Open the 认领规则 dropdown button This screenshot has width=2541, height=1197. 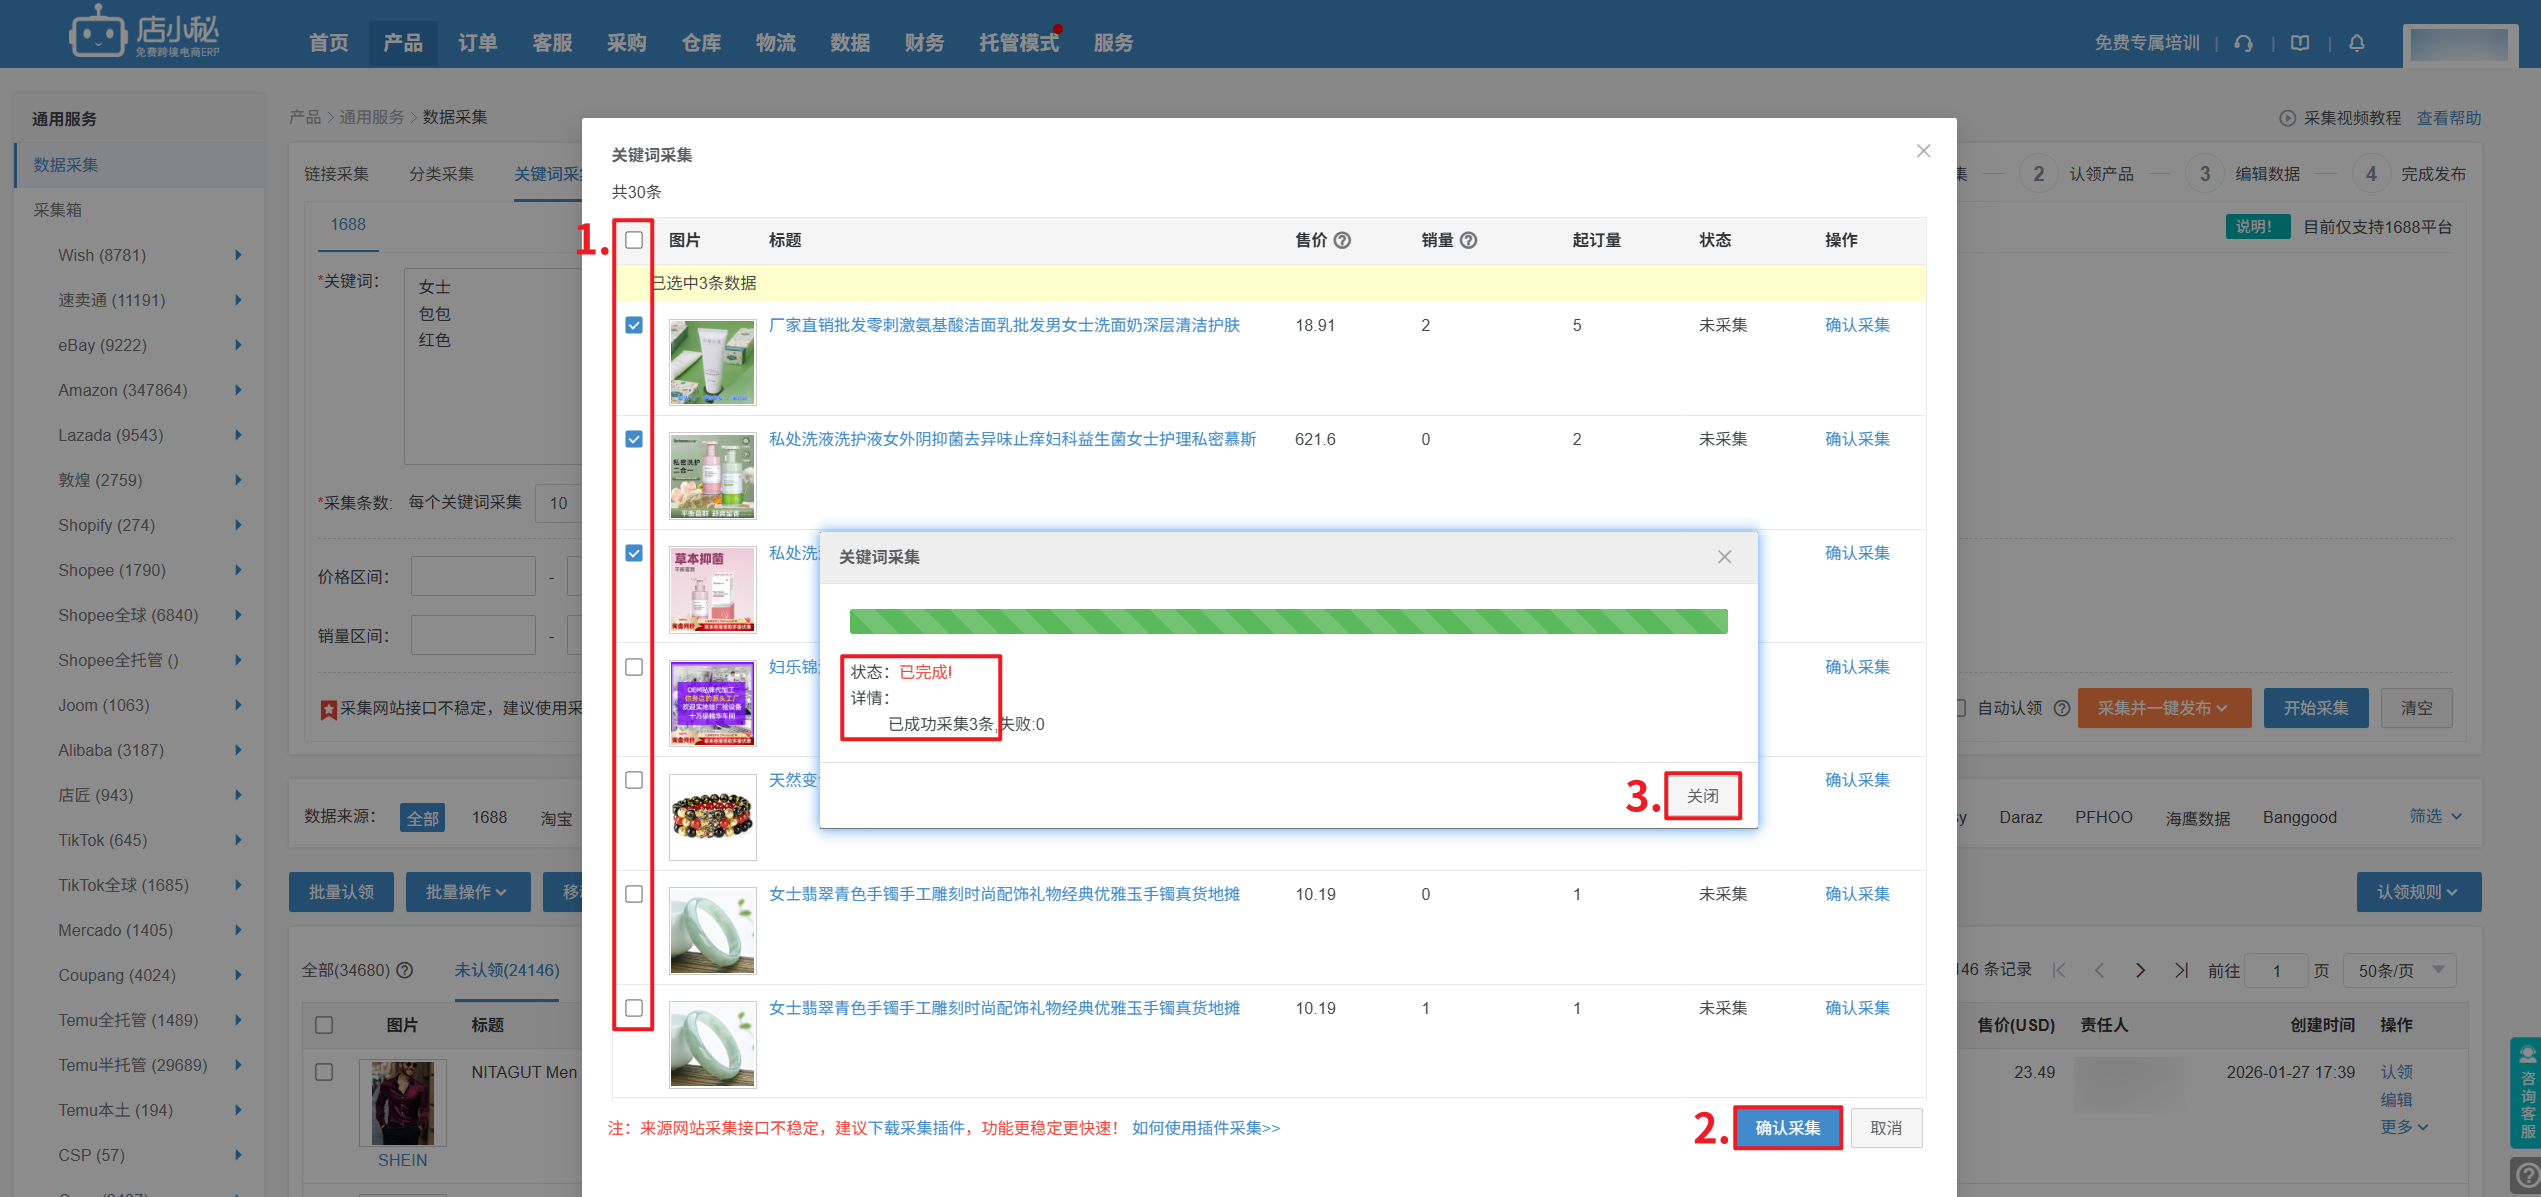point(2418,892)
